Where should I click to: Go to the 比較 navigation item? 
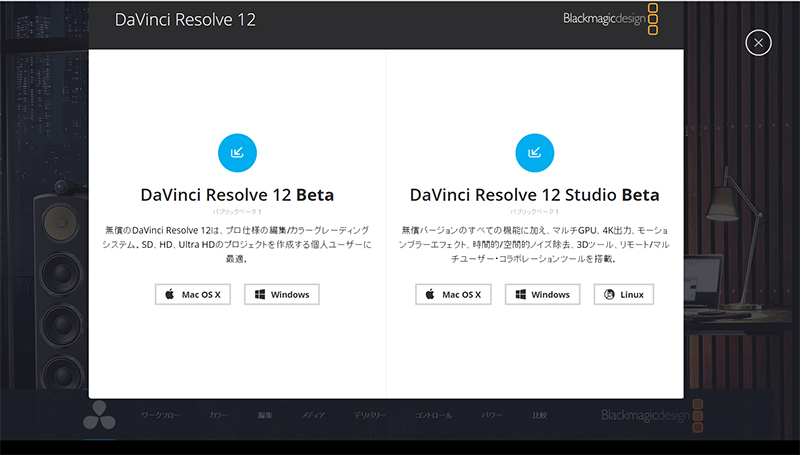540,415
